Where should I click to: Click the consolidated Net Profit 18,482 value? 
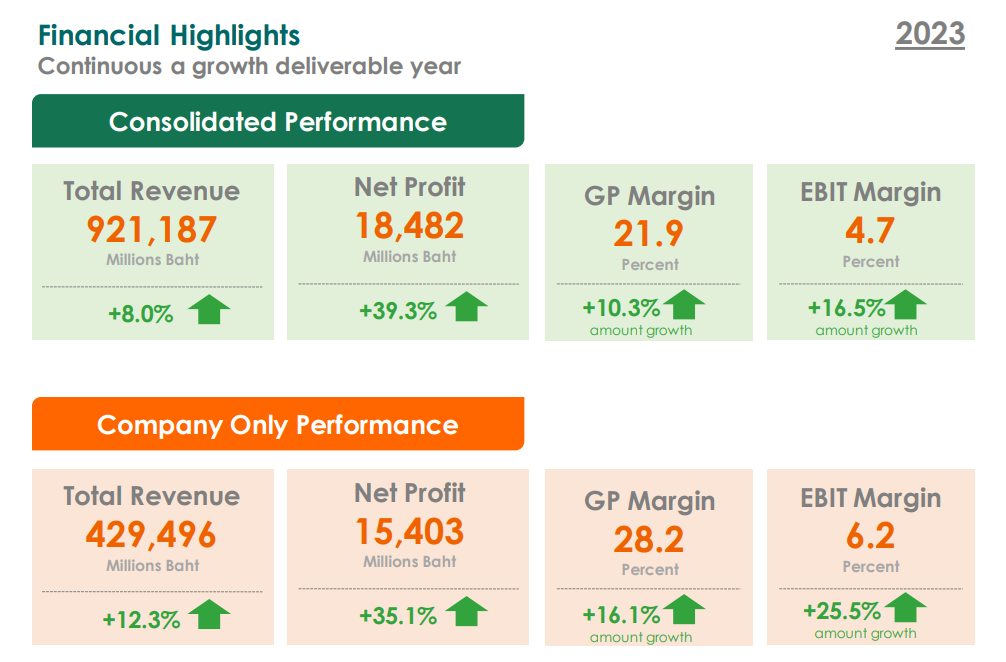(410, 225)
